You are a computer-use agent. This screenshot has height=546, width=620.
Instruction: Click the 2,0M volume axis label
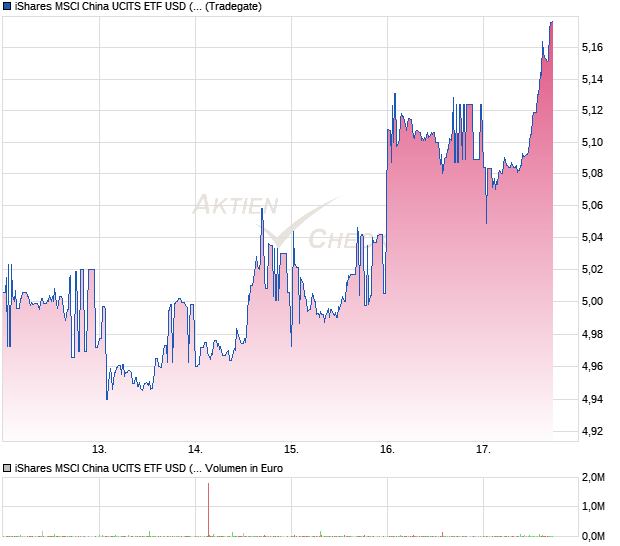593,478
